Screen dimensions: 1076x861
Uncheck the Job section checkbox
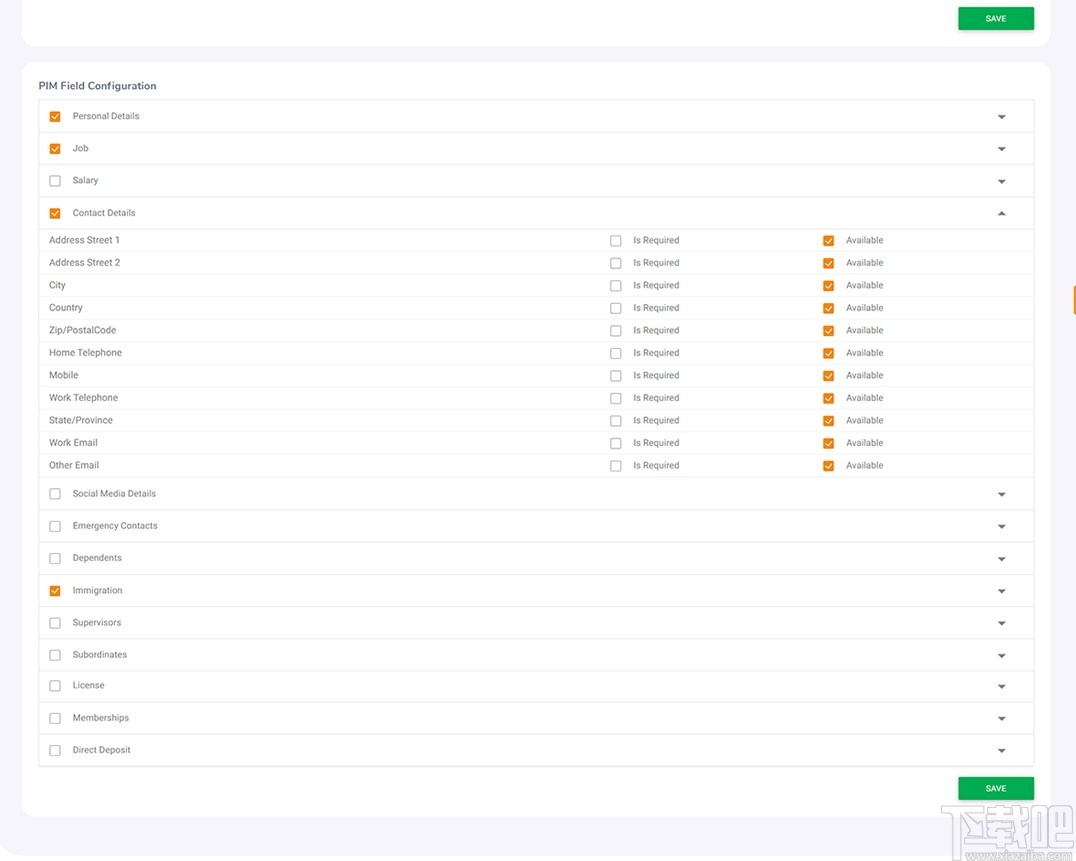coord(55,149)
